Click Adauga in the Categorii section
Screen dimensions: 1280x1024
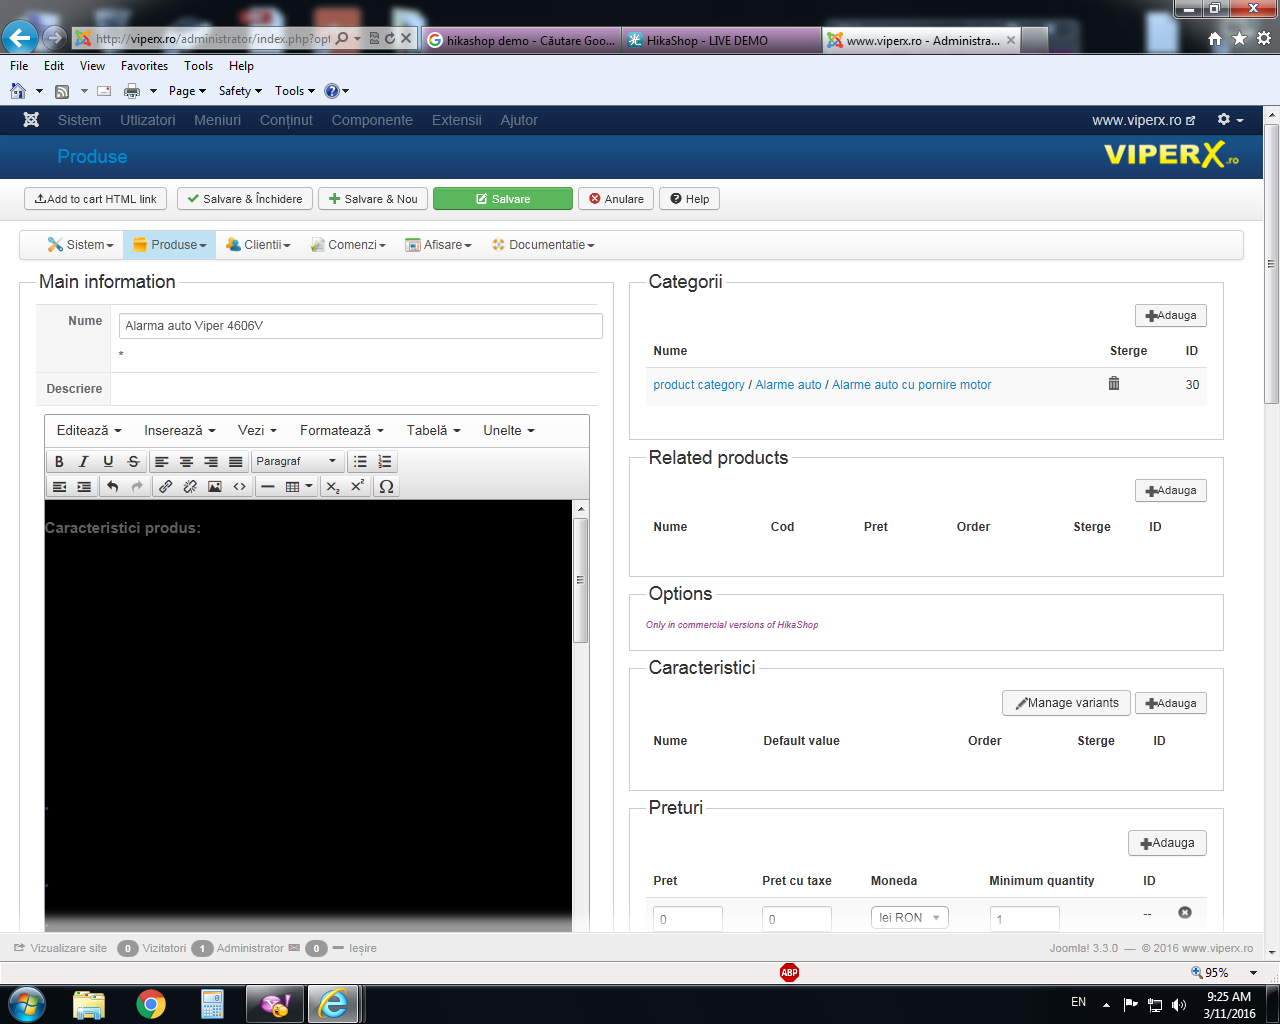tap(1171, 316)
